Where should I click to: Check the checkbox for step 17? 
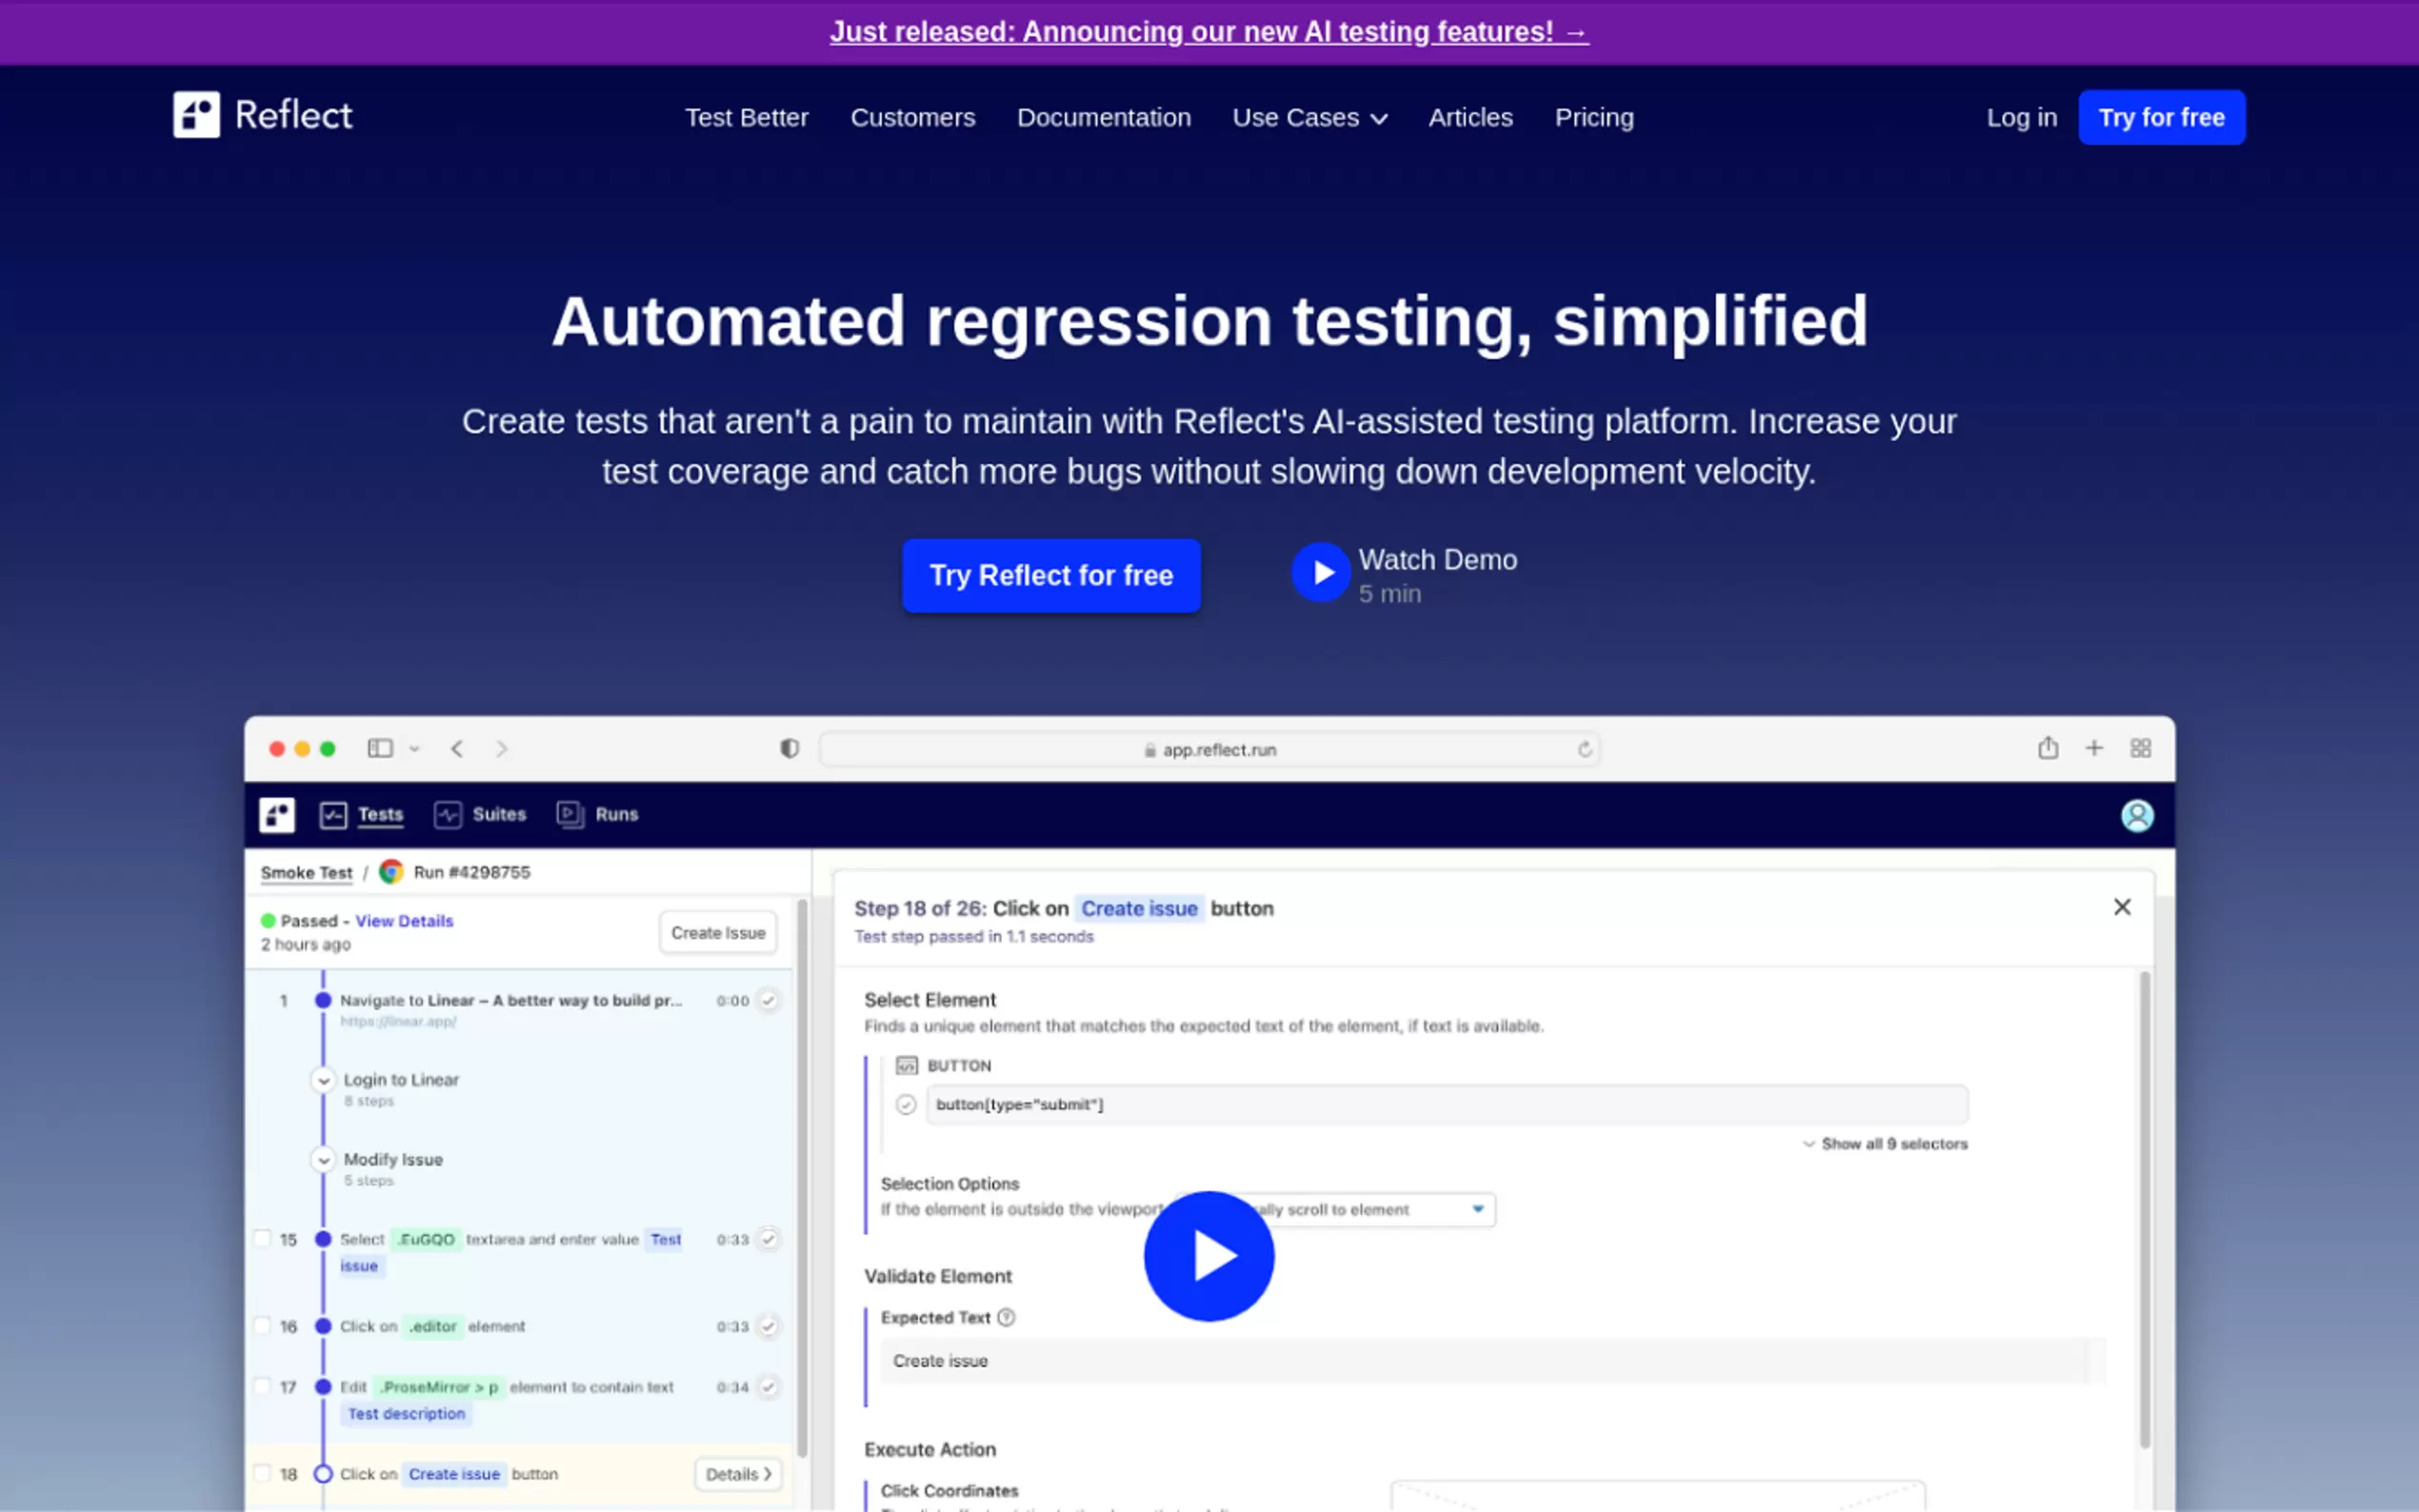pyautogui.click(x=262, y=1386)
